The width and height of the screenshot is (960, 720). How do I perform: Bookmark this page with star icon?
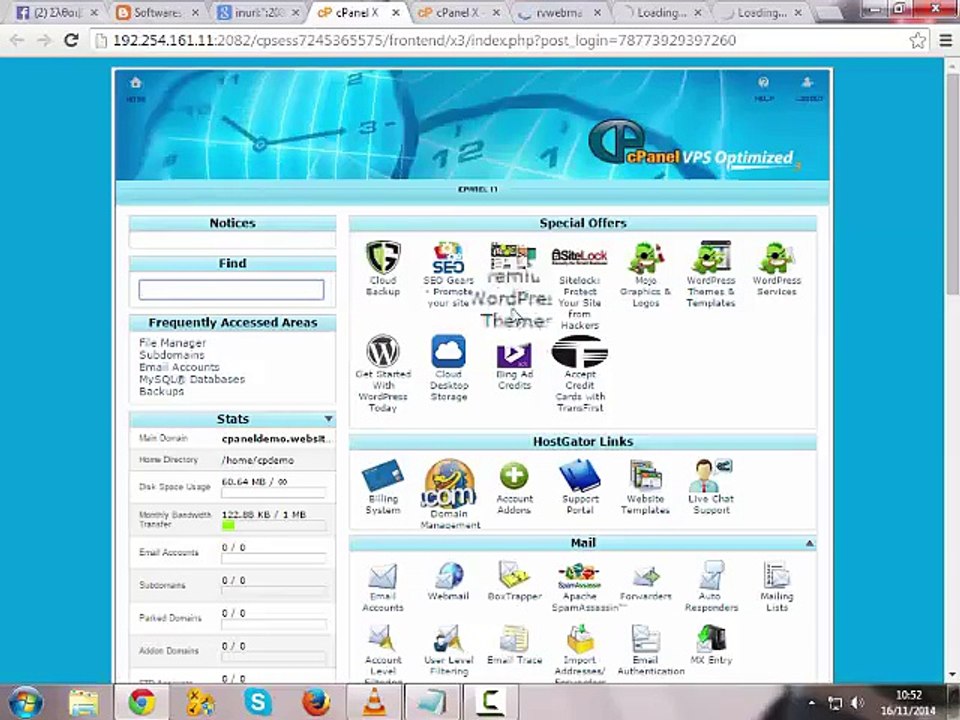917,40
